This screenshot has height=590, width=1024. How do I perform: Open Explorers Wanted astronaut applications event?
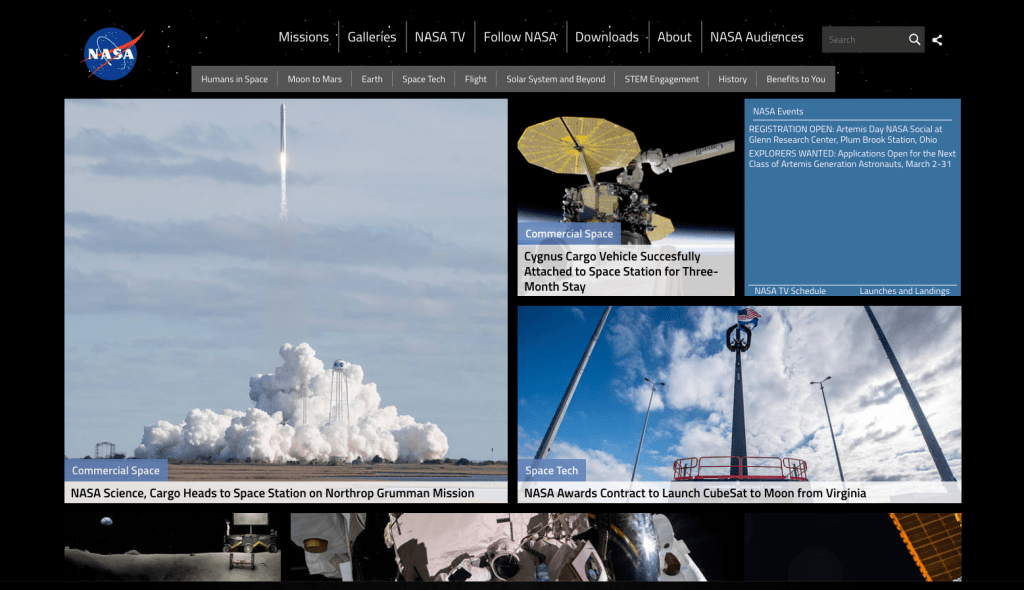(x=852, y=159)
